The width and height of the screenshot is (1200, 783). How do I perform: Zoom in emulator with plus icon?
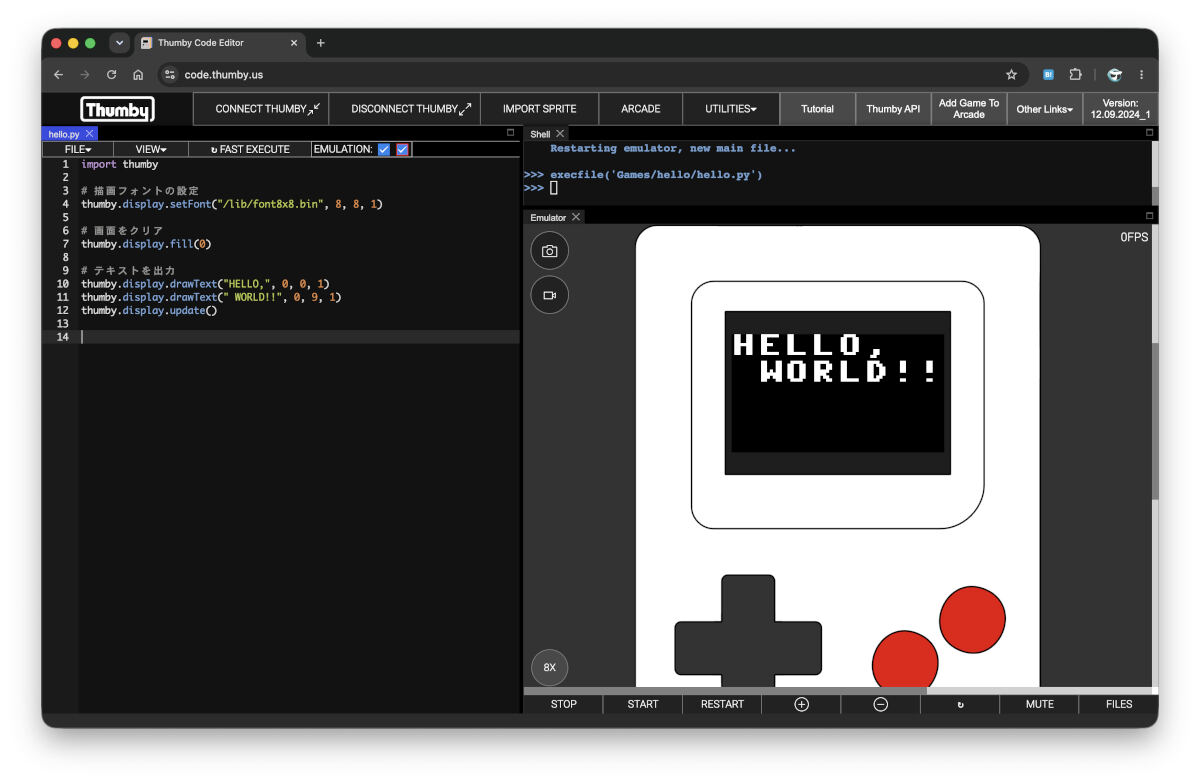[801, 704]
